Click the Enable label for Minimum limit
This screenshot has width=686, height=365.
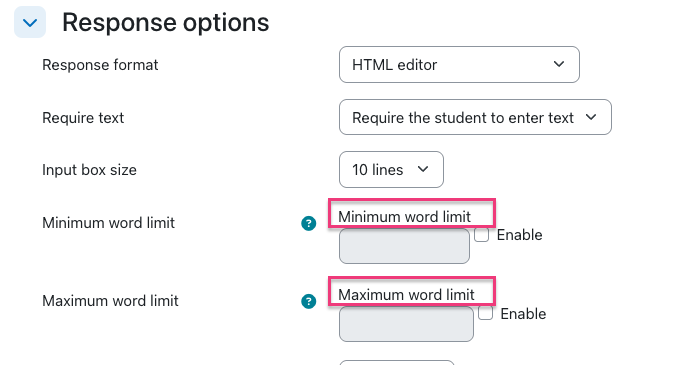[519, 235]
